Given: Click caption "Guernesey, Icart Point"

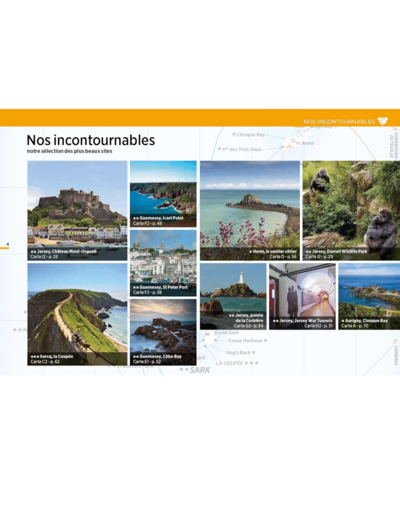Looking at the screenshot, I should (158, 218).
